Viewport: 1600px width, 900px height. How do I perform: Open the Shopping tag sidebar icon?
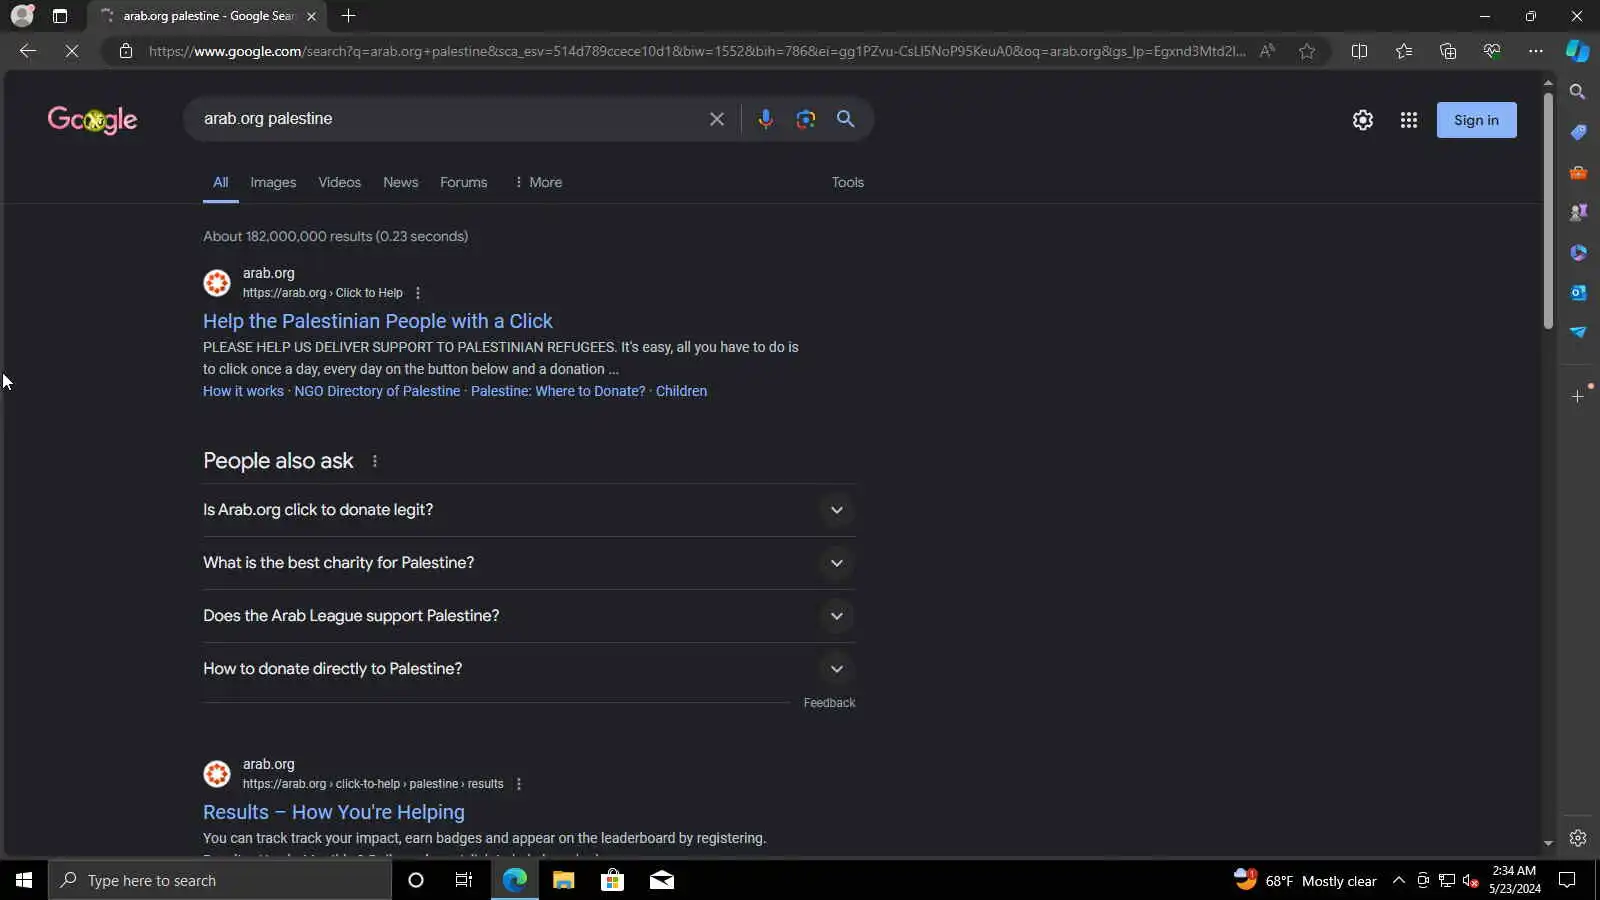tap(1578, 132)
